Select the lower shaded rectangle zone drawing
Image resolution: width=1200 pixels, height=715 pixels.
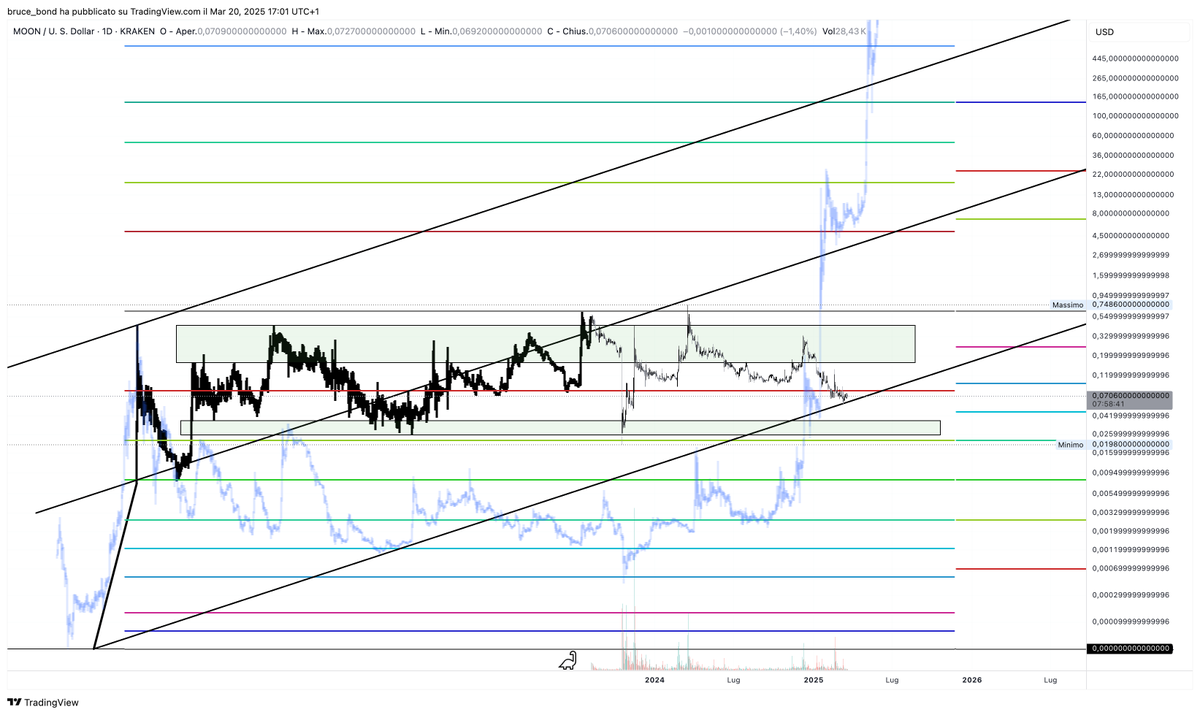560,427
